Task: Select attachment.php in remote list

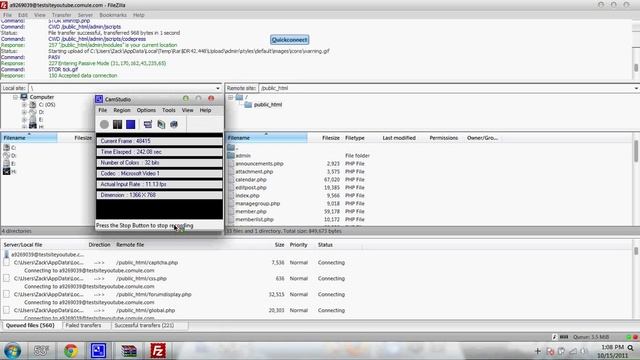Action: click(254, 172)
